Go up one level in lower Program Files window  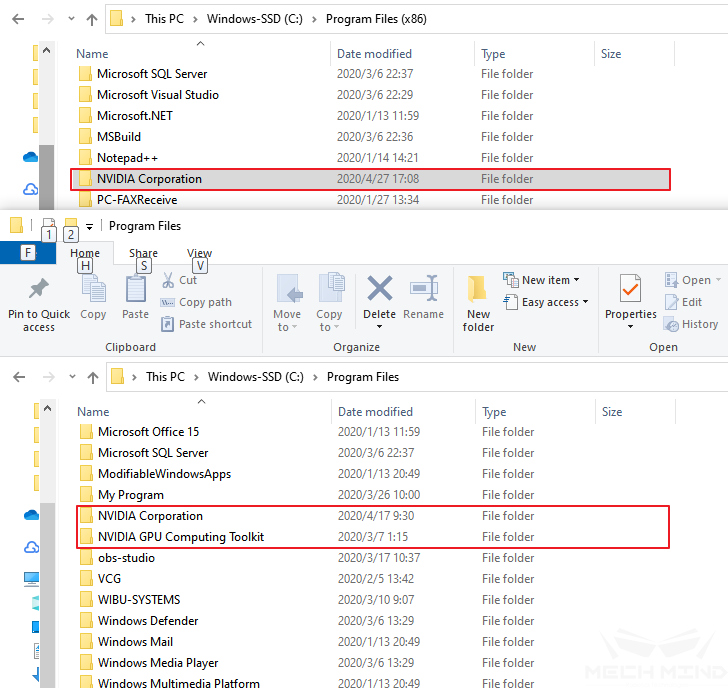click(93, 377)
